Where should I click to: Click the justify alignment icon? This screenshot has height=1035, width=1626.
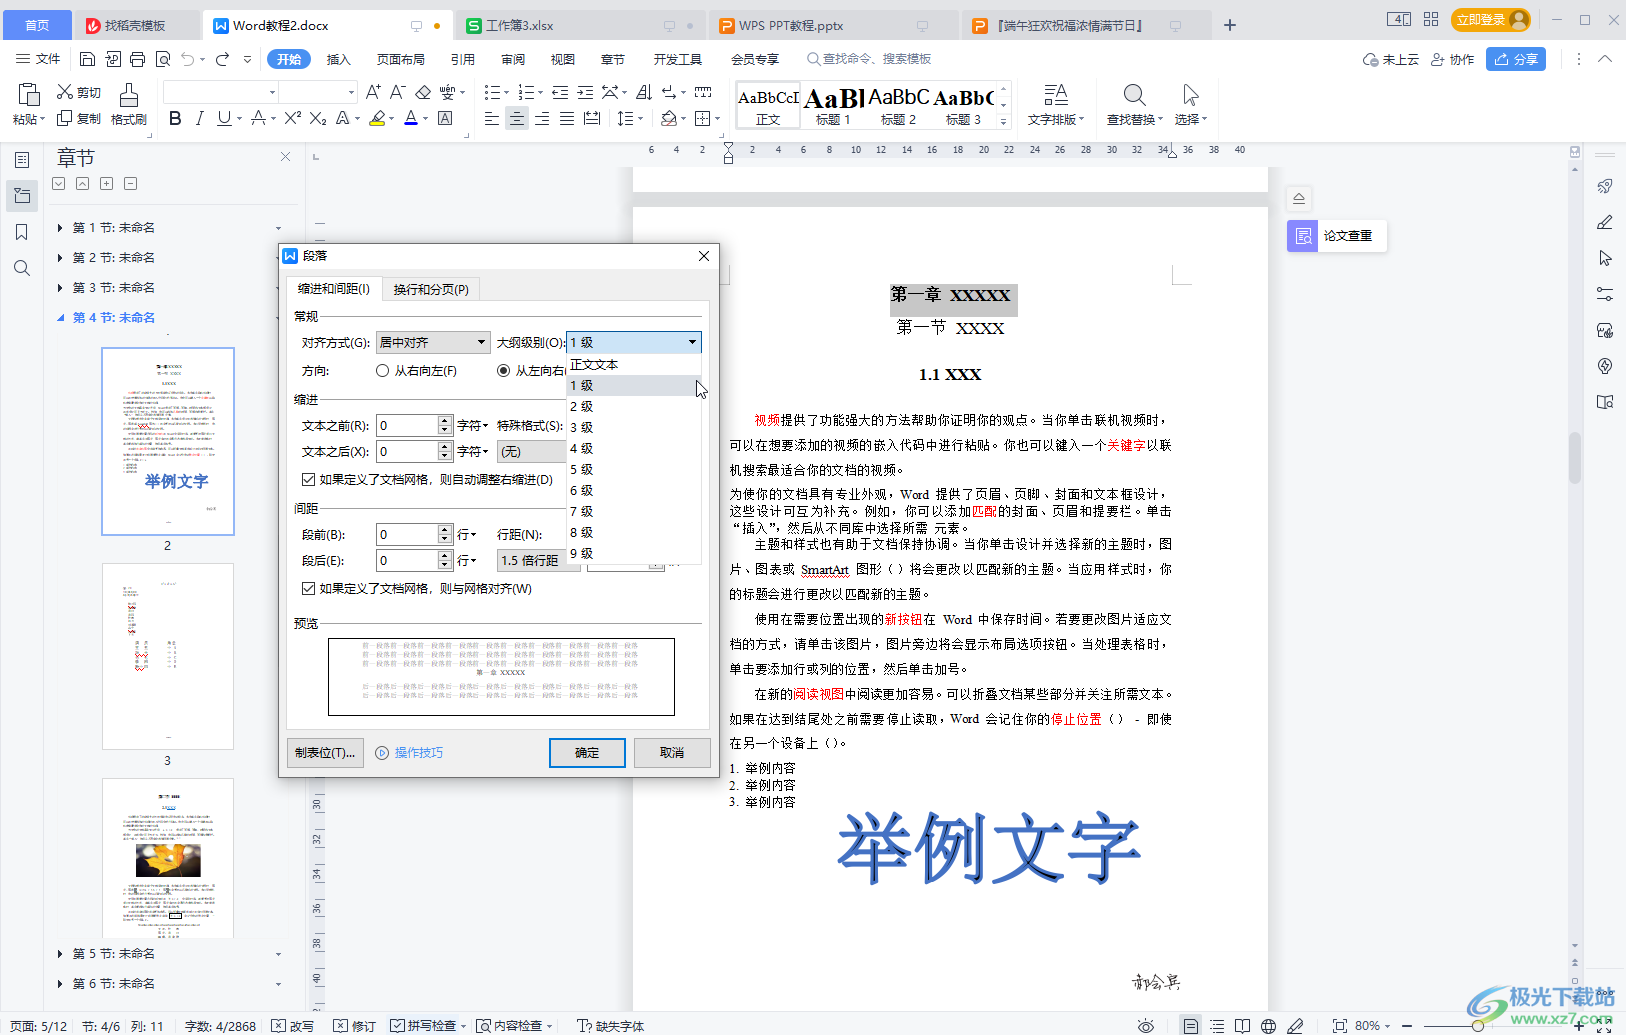(566, 118)
